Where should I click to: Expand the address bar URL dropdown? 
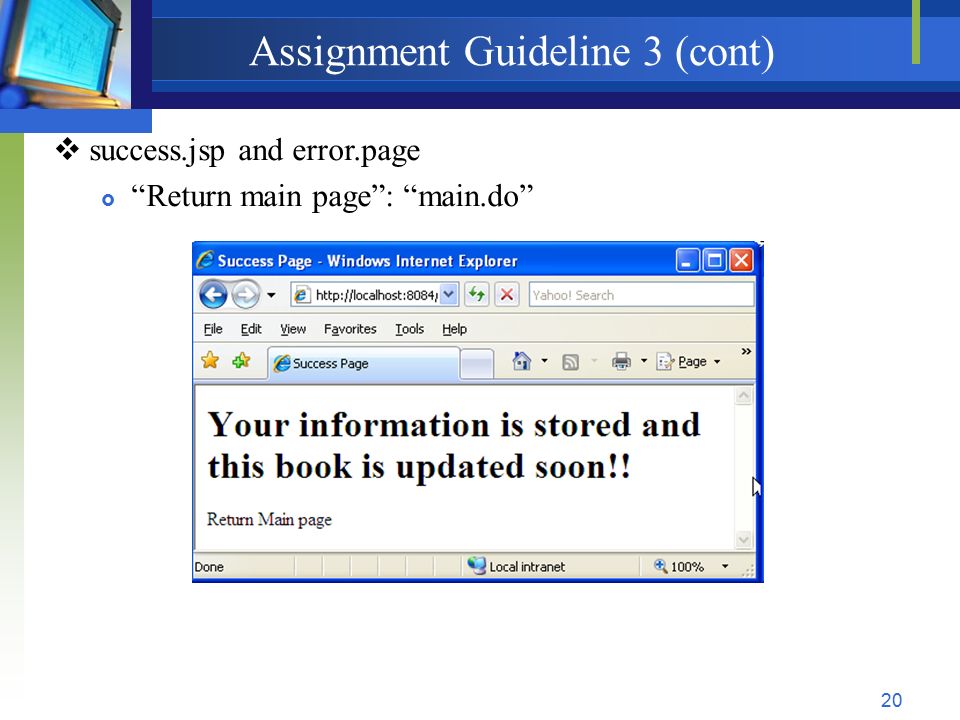pos(449,294)
